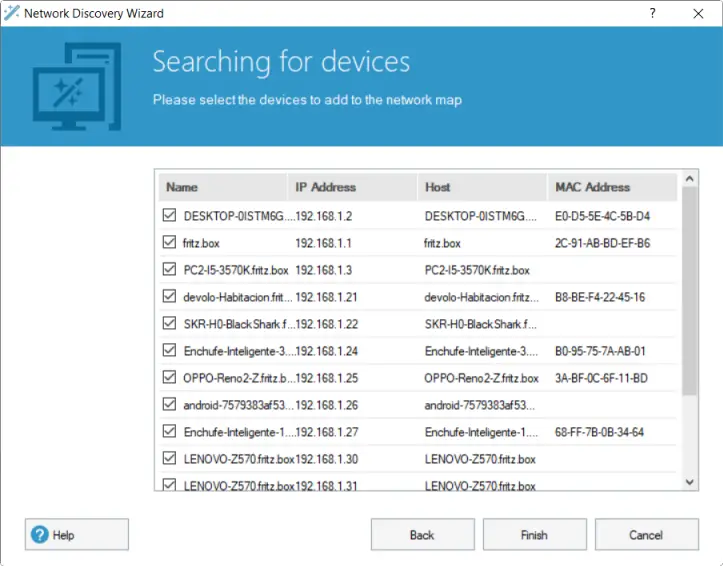Click the title bar question mark help button

coord(652,14)
